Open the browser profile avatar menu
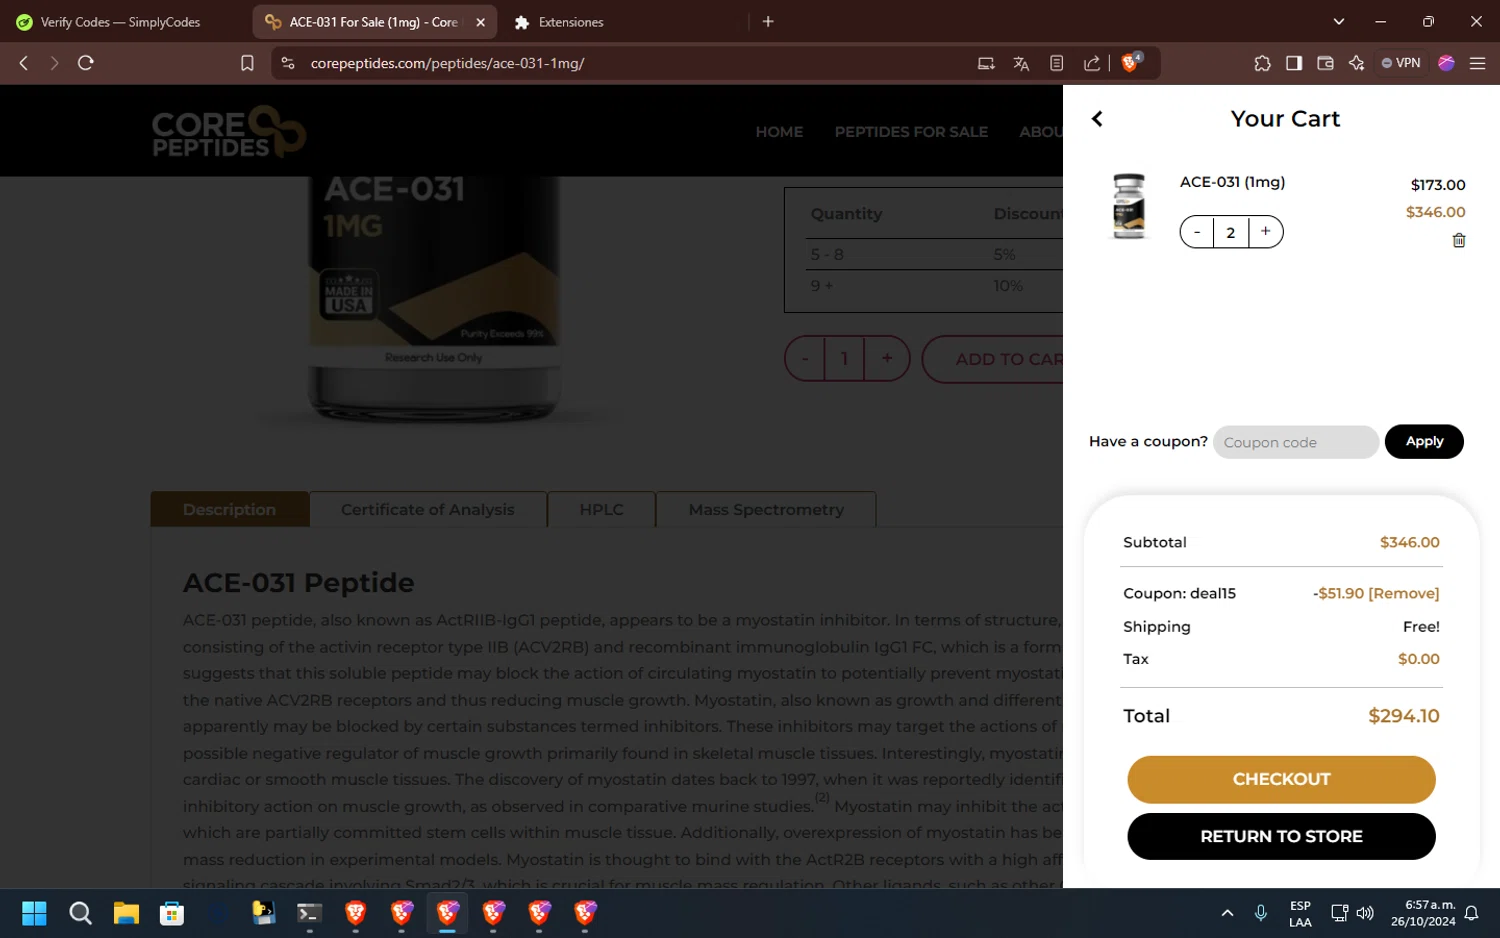 [x=1446, y=63]
